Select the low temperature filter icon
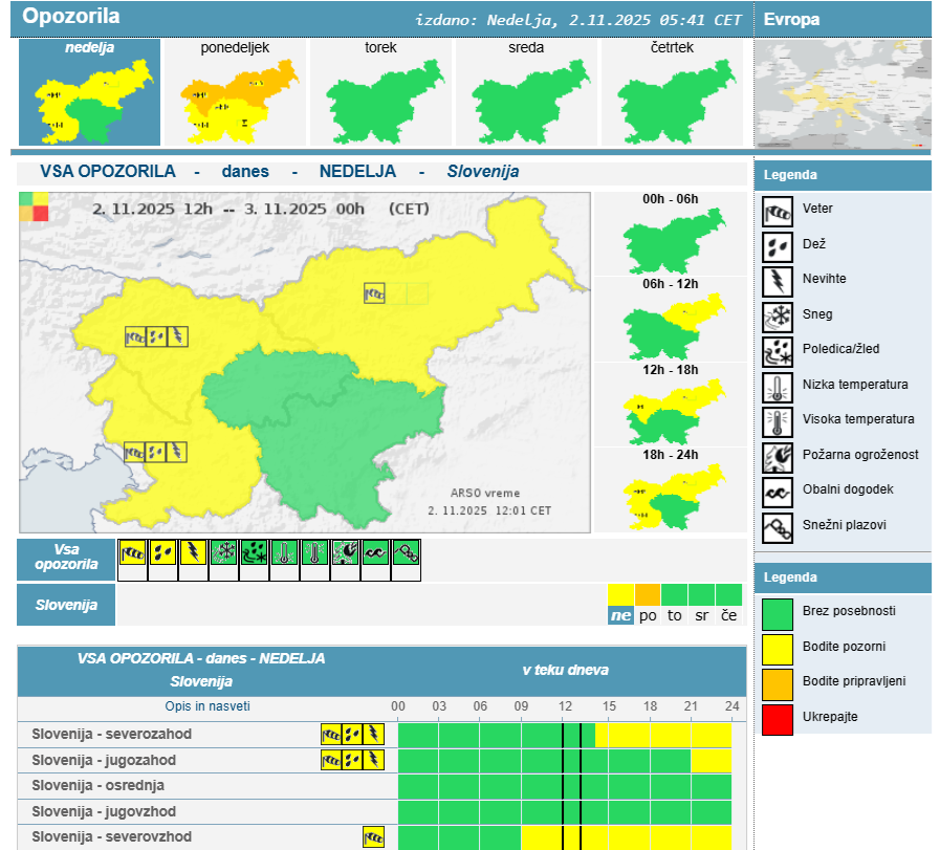Image resolution: width=940 pixels, height=850 pixels. 285,553
